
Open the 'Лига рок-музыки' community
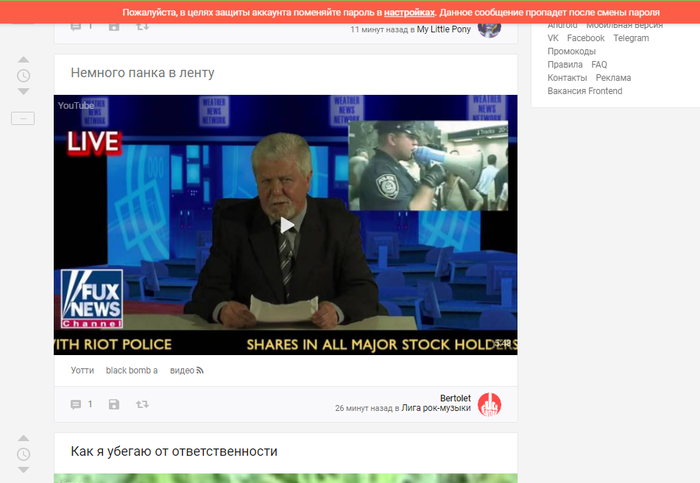(x=437, y=409)
